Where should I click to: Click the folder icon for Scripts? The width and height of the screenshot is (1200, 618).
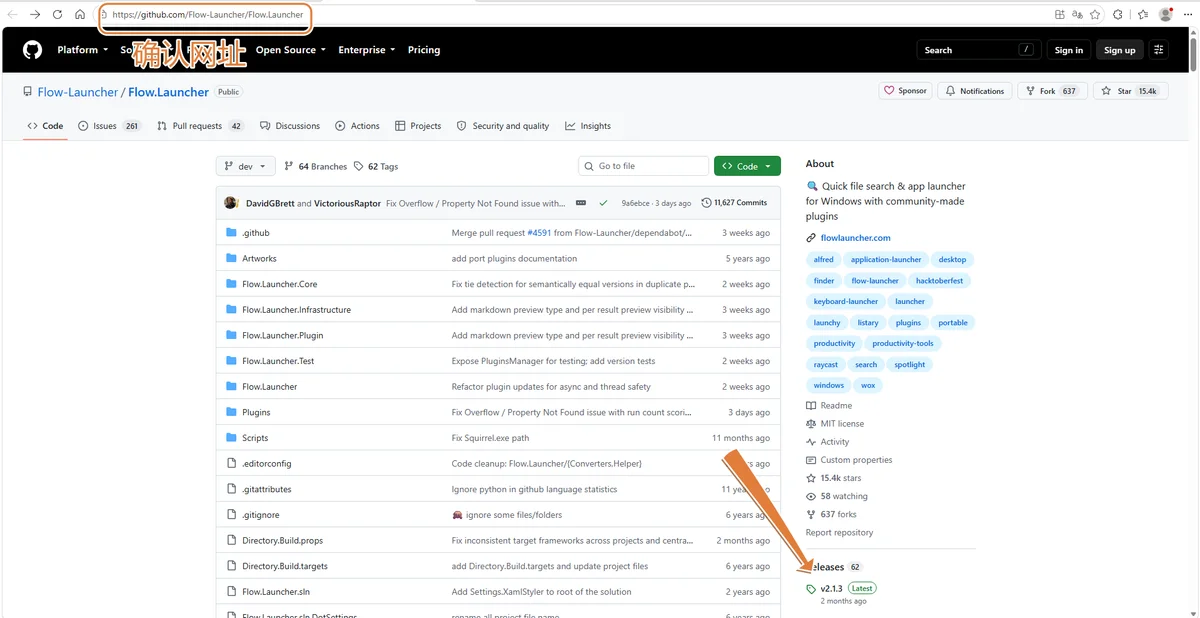pos(232,438)
